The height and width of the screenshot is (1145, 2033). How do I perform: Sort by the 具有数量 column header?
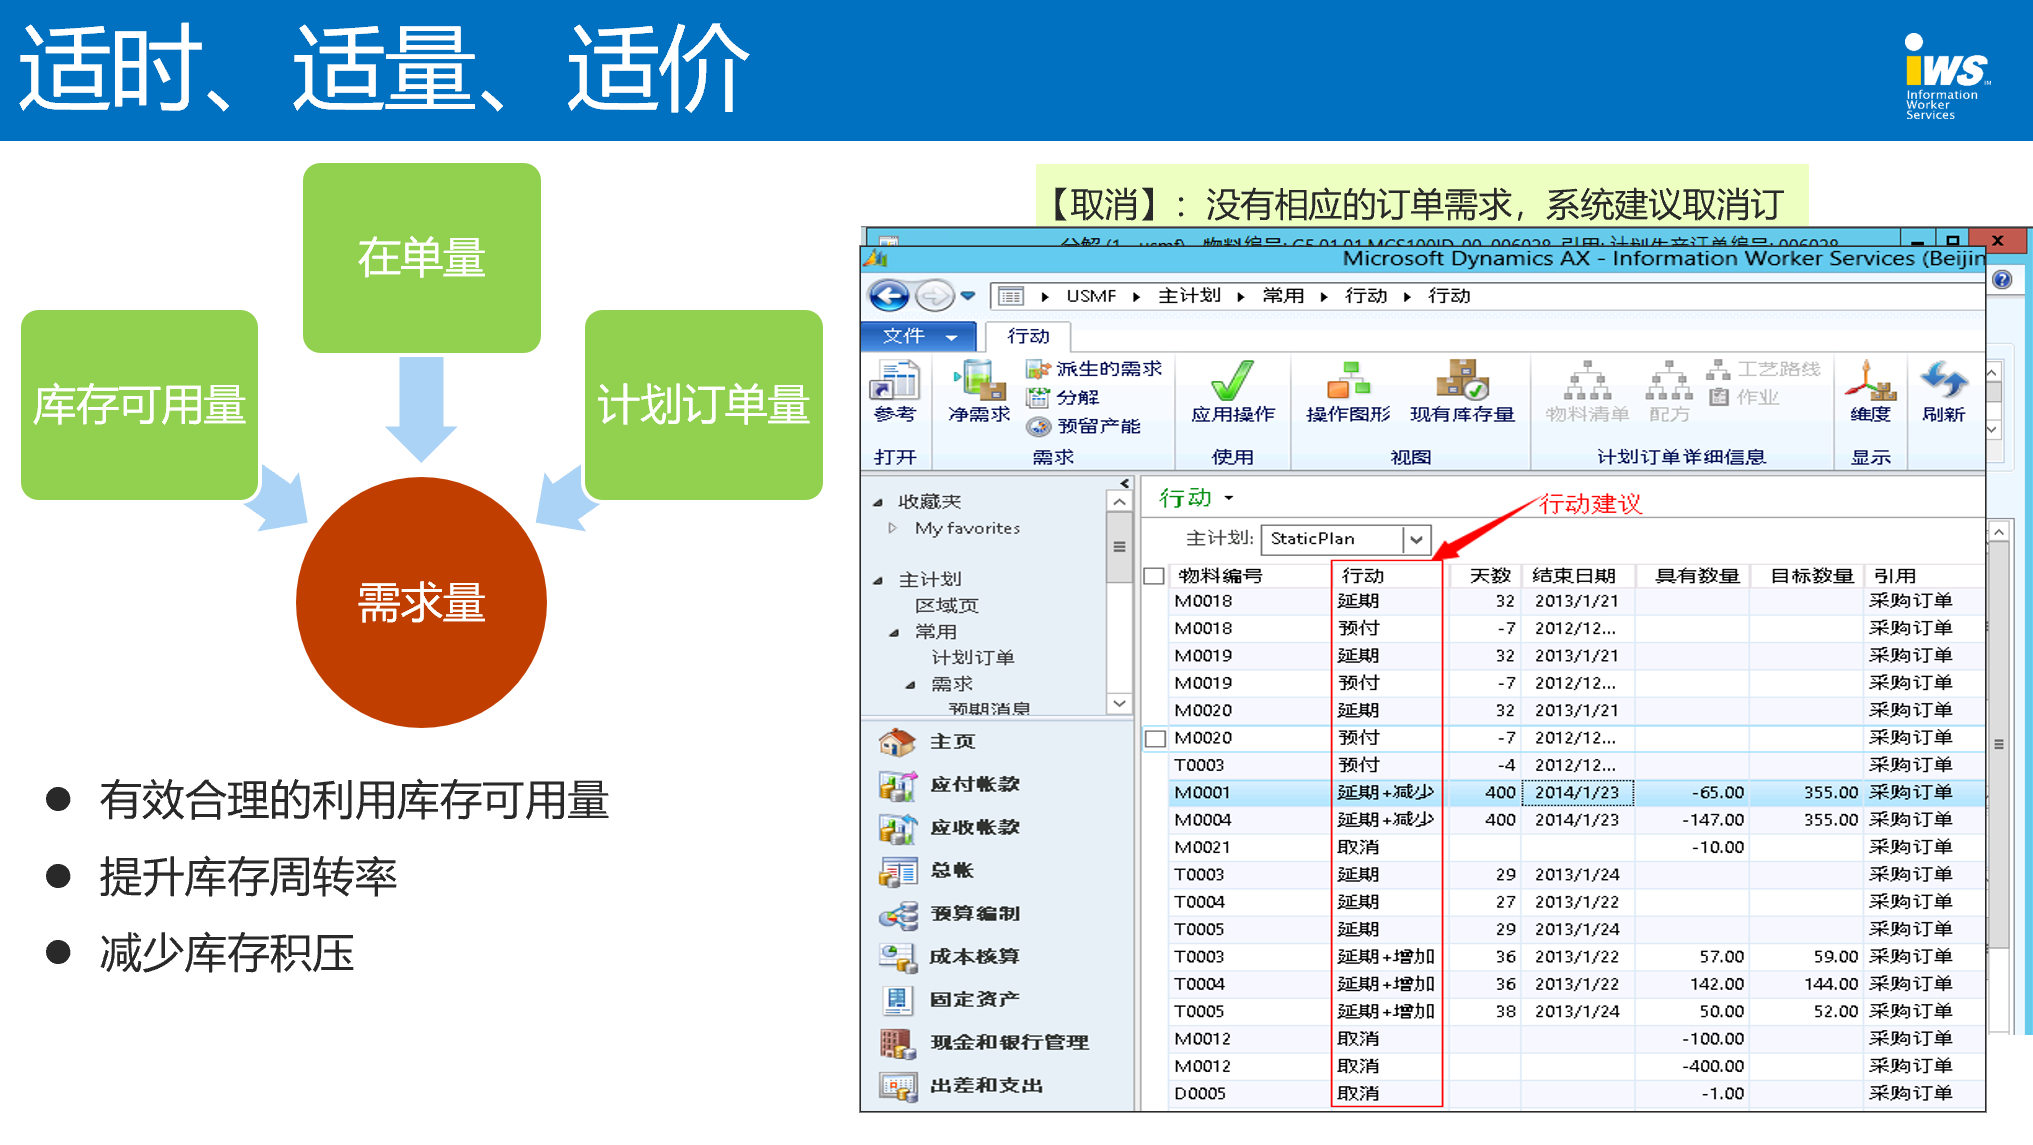point(1693,576)
